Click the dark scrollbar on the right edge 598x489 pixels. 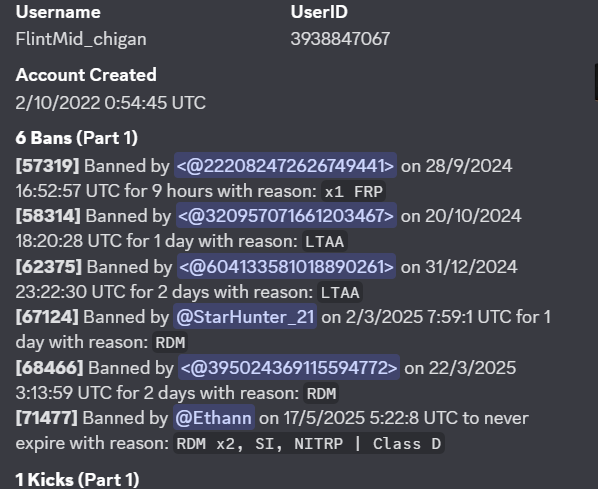pyautogui.click(x=596, y=82)
